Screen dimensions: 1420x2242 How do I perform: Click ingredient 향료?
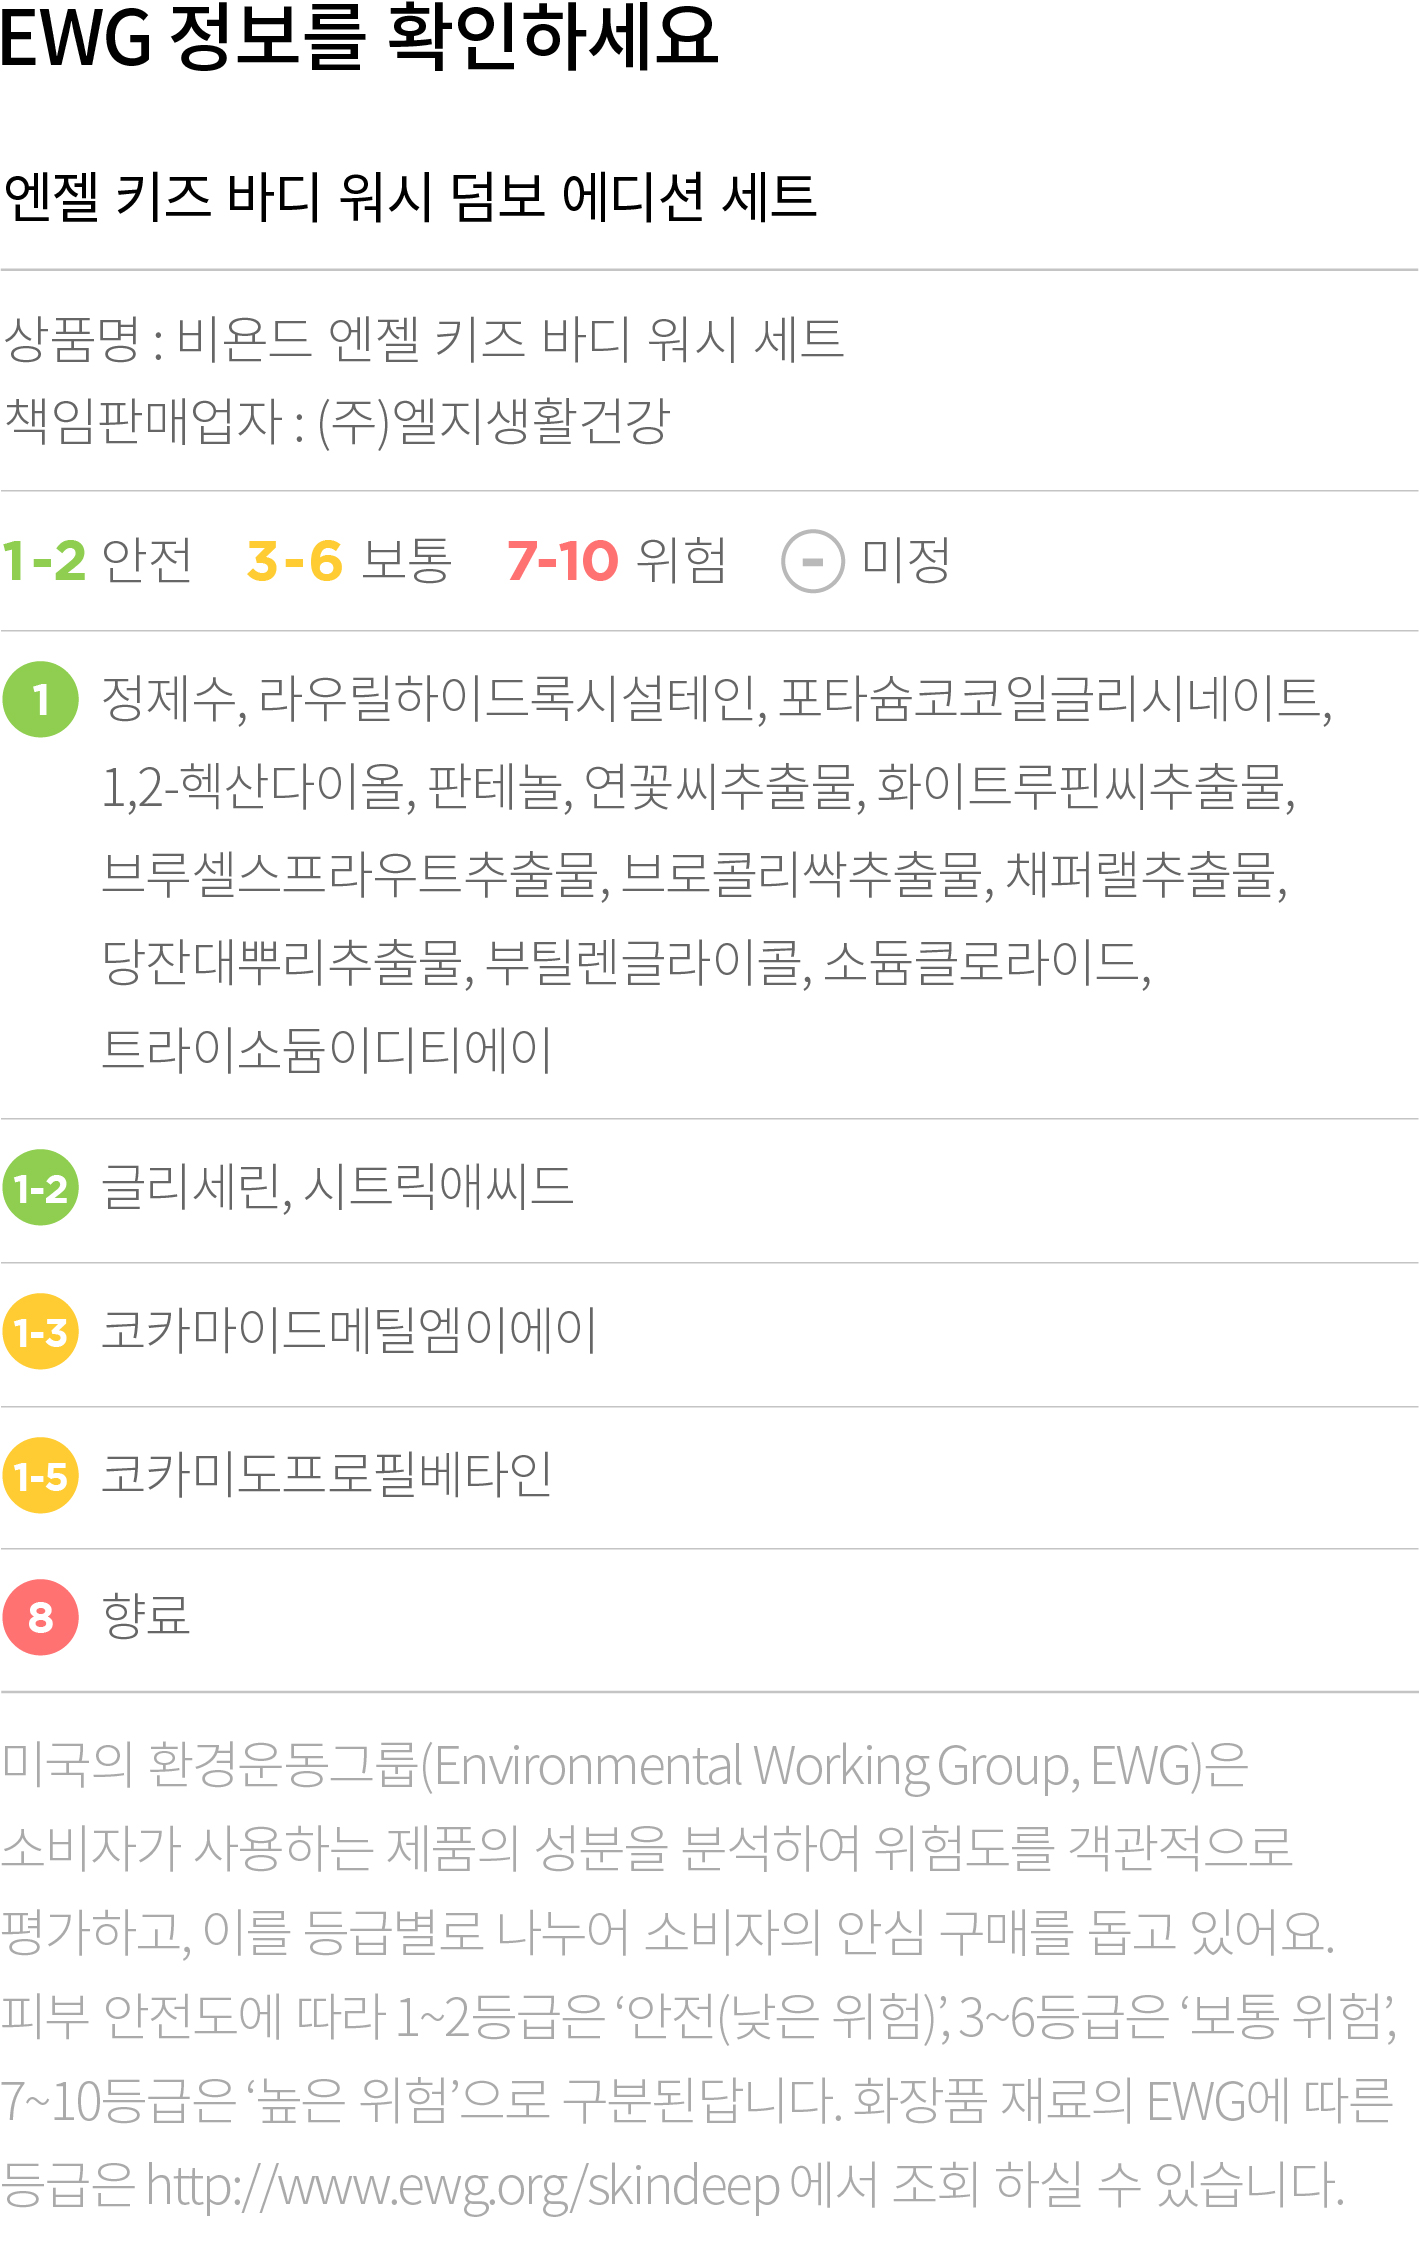click(146, 1616)
